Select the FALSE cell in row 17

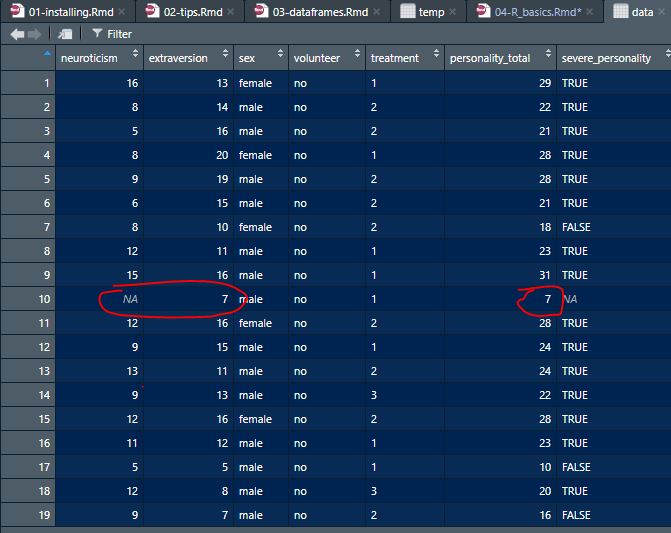613,467
